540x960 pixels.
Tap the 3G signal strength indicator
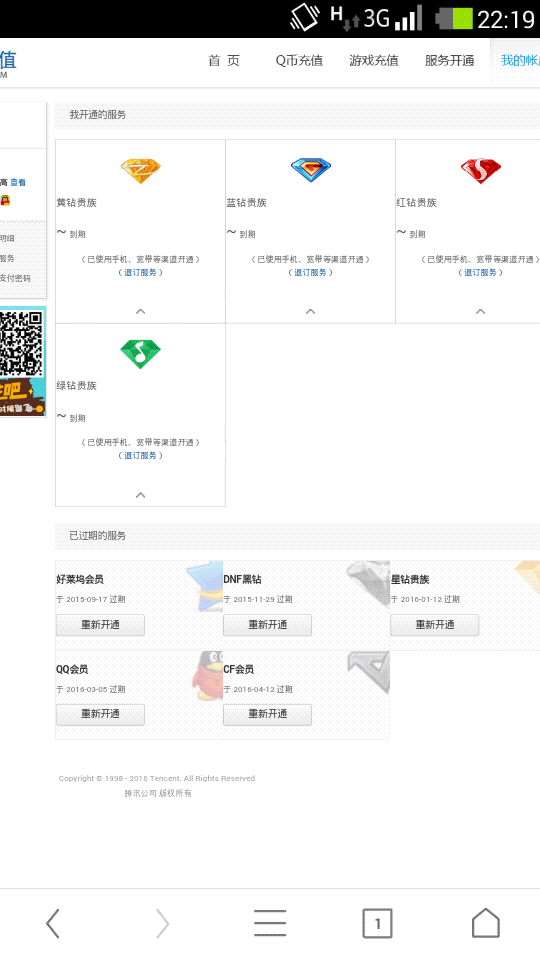point(392,18)
